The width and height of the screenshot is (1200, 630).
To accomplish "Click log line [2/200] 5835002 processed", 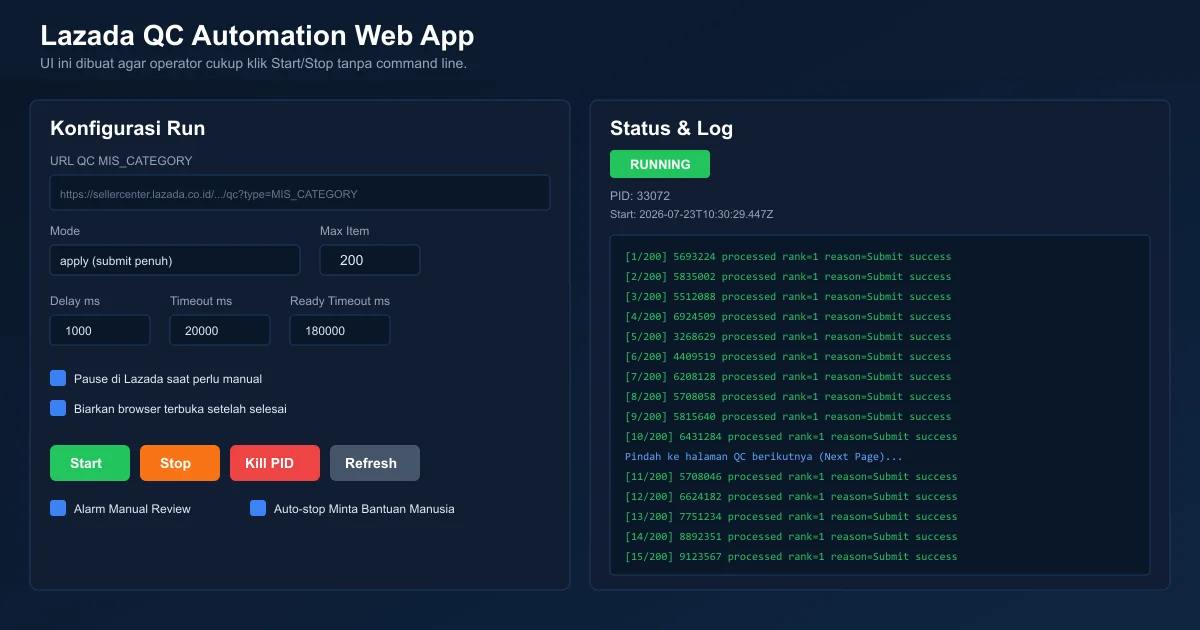I will point(788,277).
